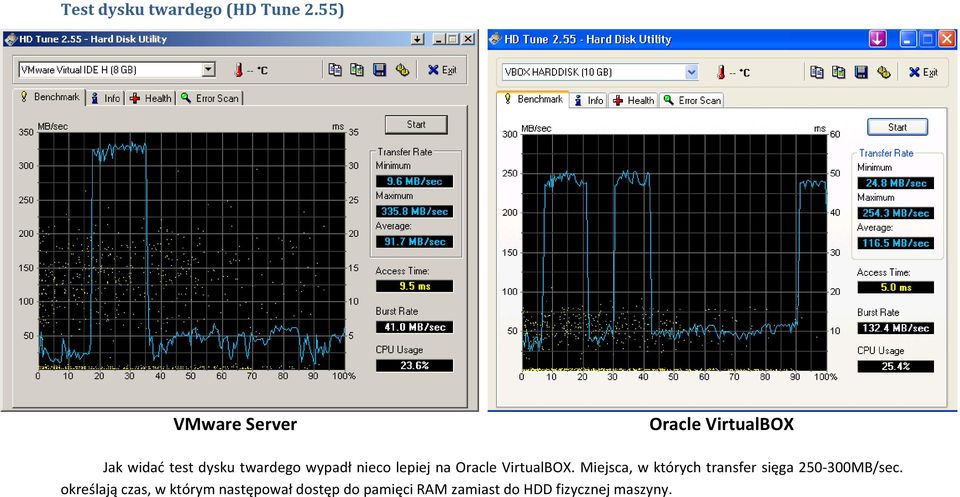Open the VBOX HARDDISK (10 GB) drive dropdown
This screenshot has width=960, height=497.
pos(692,72)
